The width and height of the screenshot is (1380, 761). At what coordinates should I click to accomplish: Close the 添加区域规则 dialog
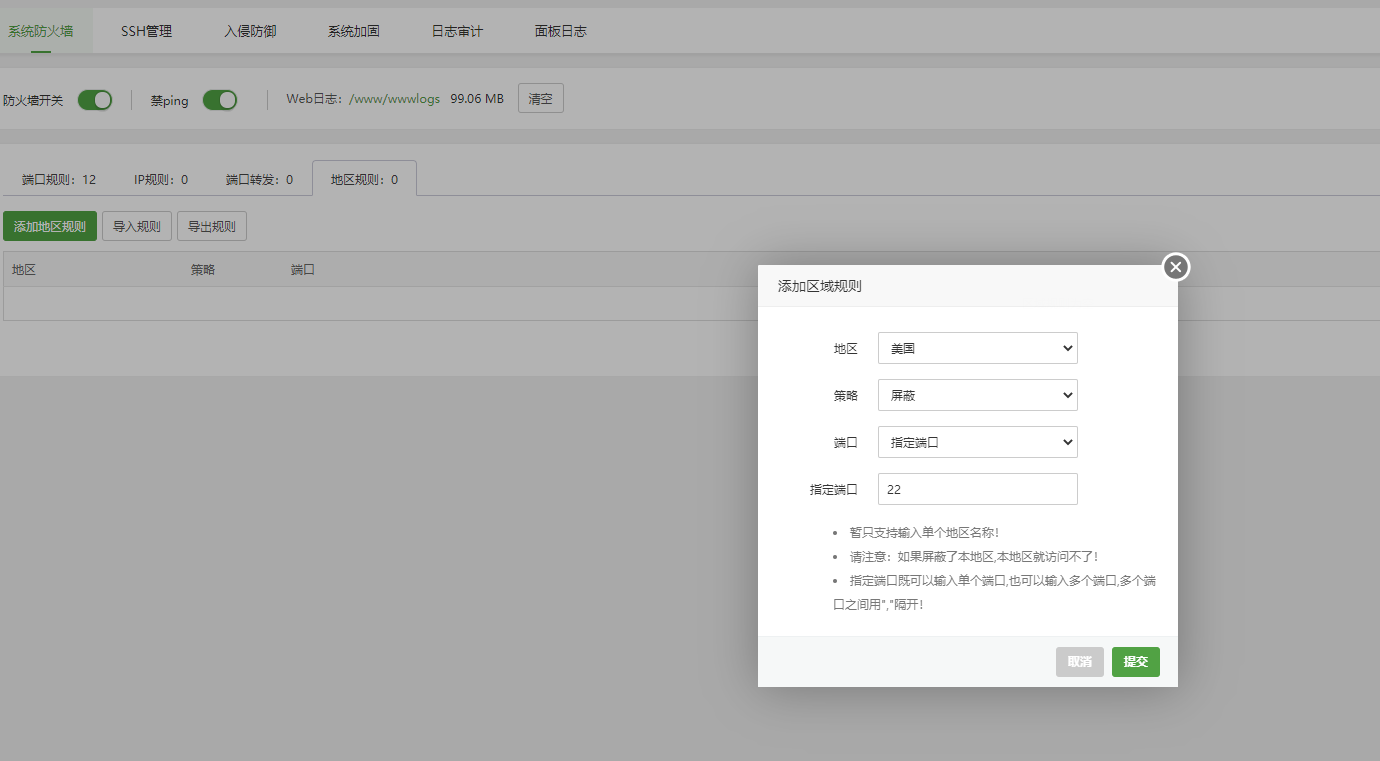point(1176,267)
